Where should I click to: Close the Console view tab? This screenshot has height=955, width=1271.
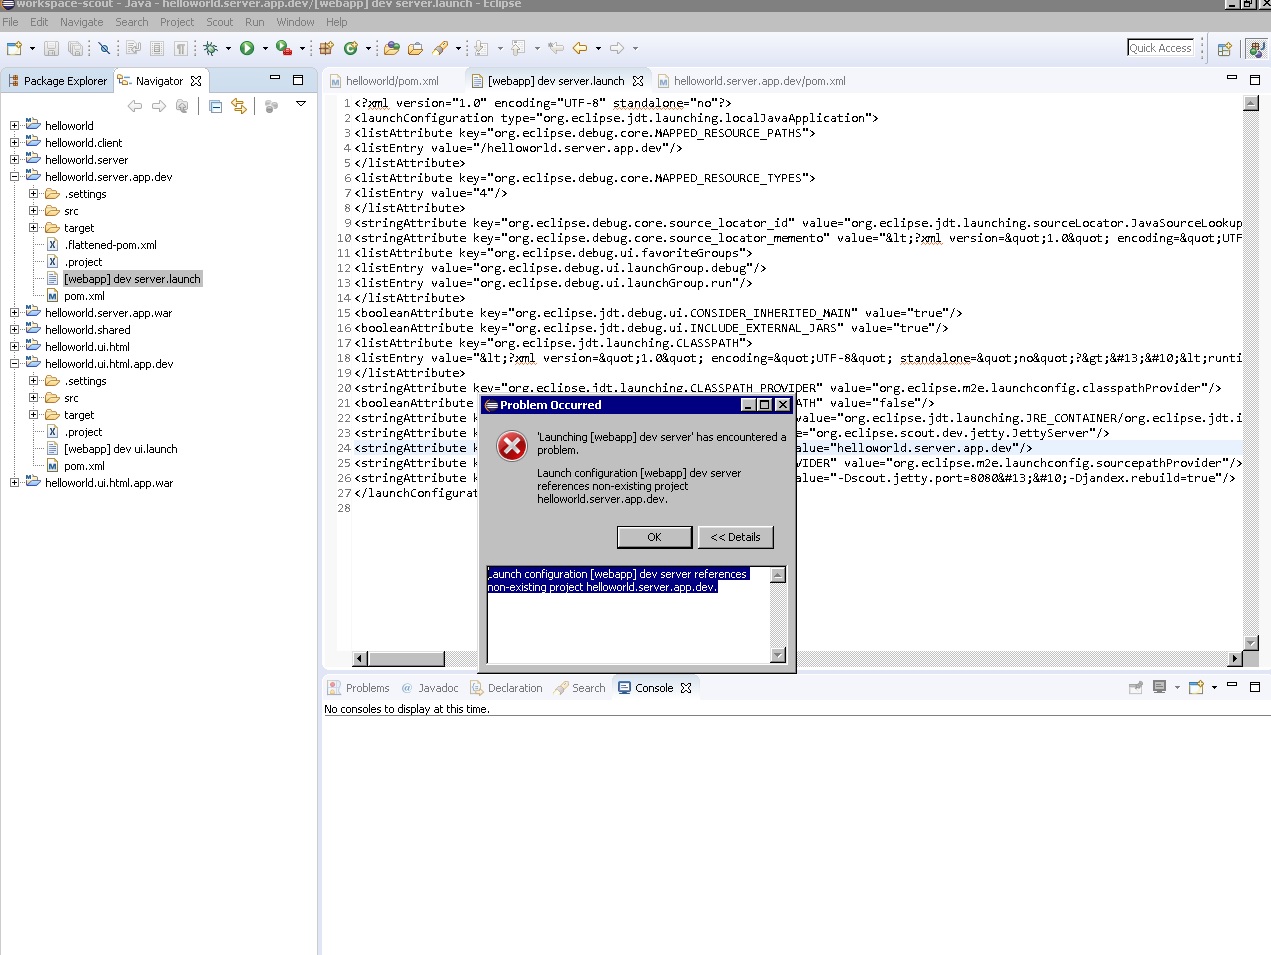(x=686, y=688)
